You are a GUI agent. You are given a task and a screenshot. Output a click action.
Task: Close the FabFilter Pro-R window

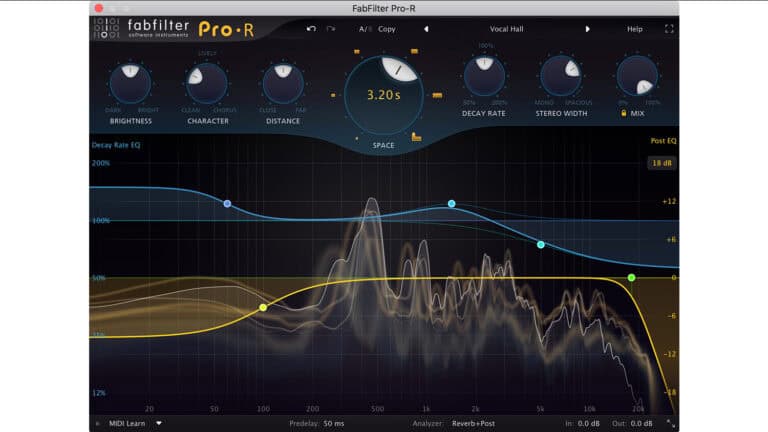[x=99, y=8]
